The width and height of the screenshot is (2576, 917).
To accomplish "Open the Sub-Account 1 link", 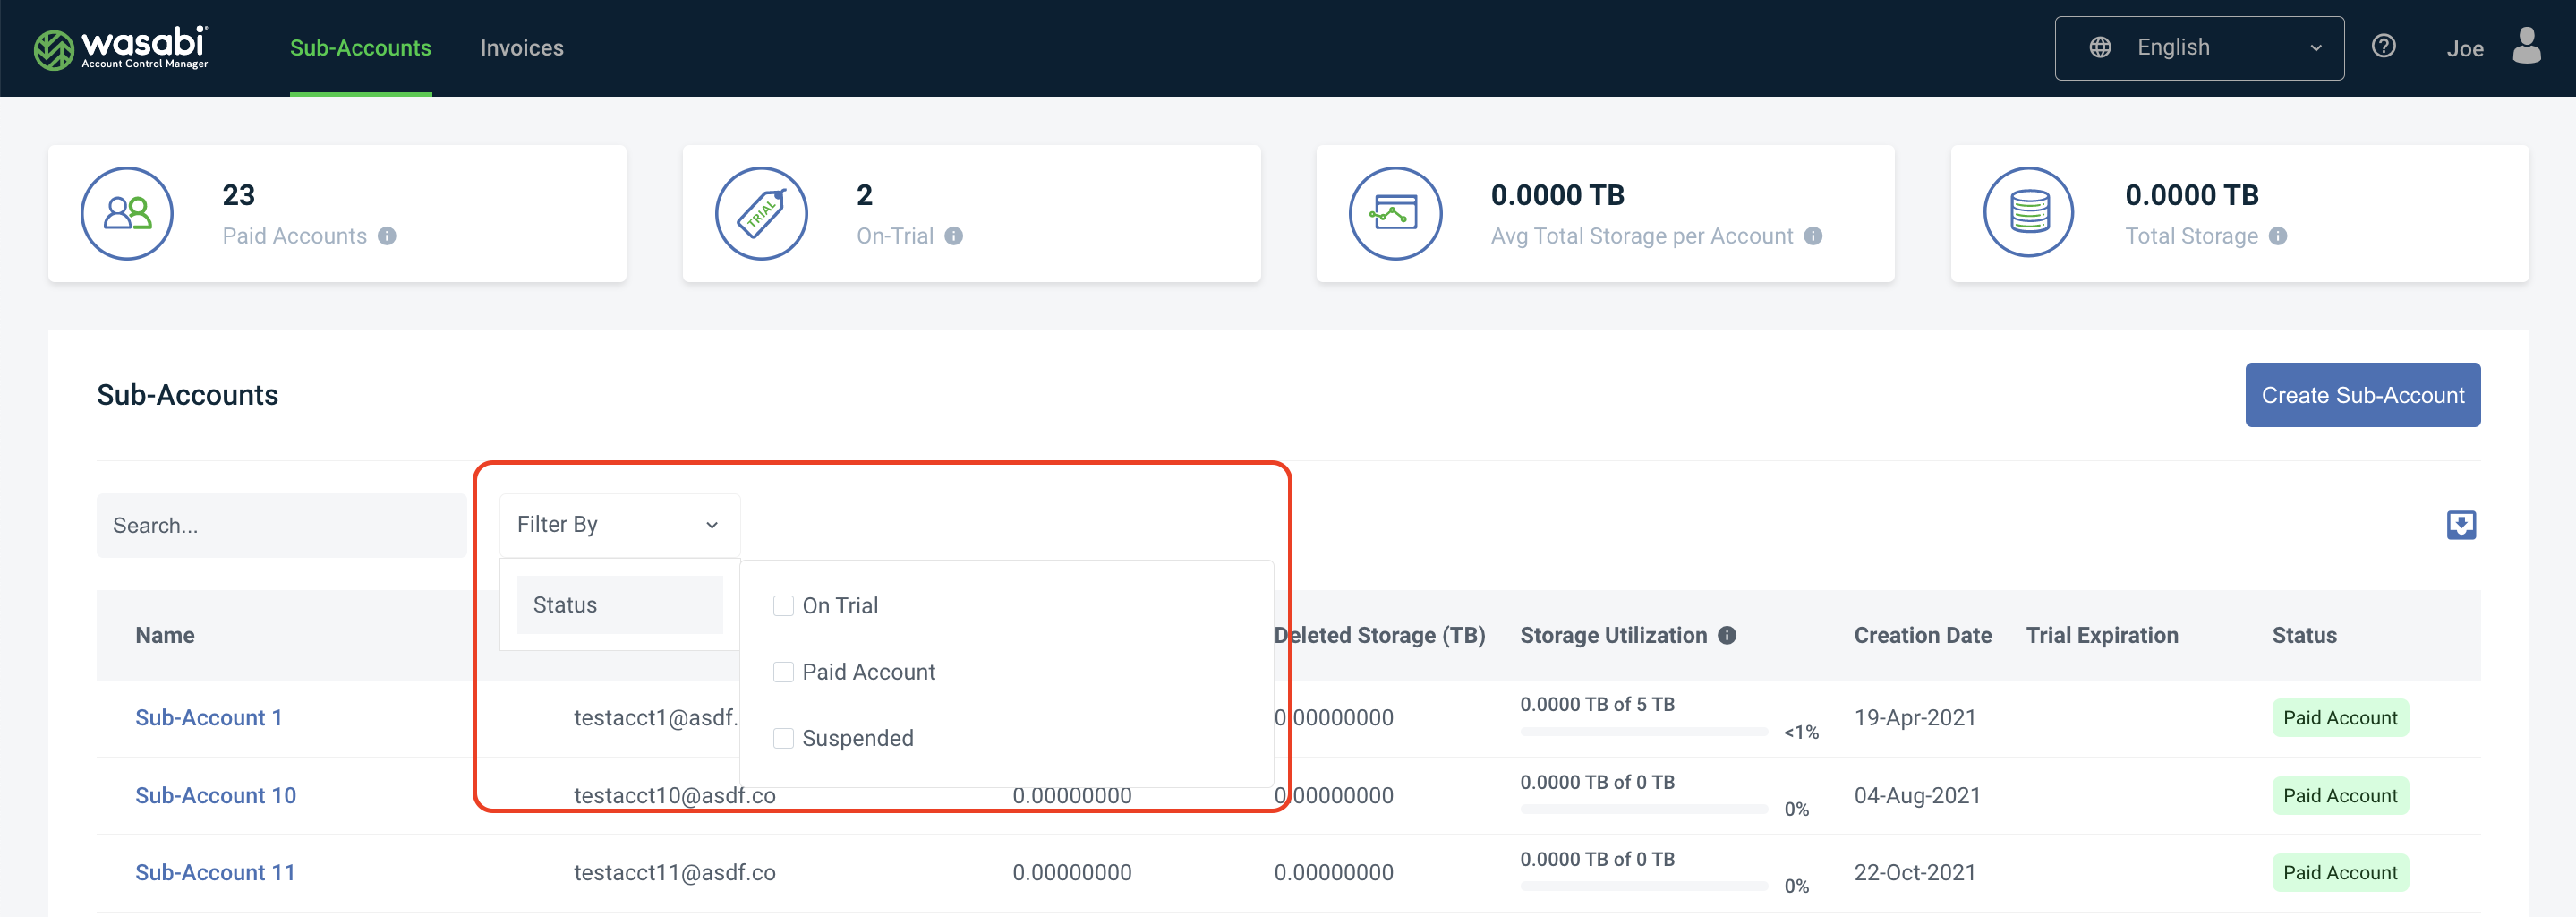I will (208, 718).
